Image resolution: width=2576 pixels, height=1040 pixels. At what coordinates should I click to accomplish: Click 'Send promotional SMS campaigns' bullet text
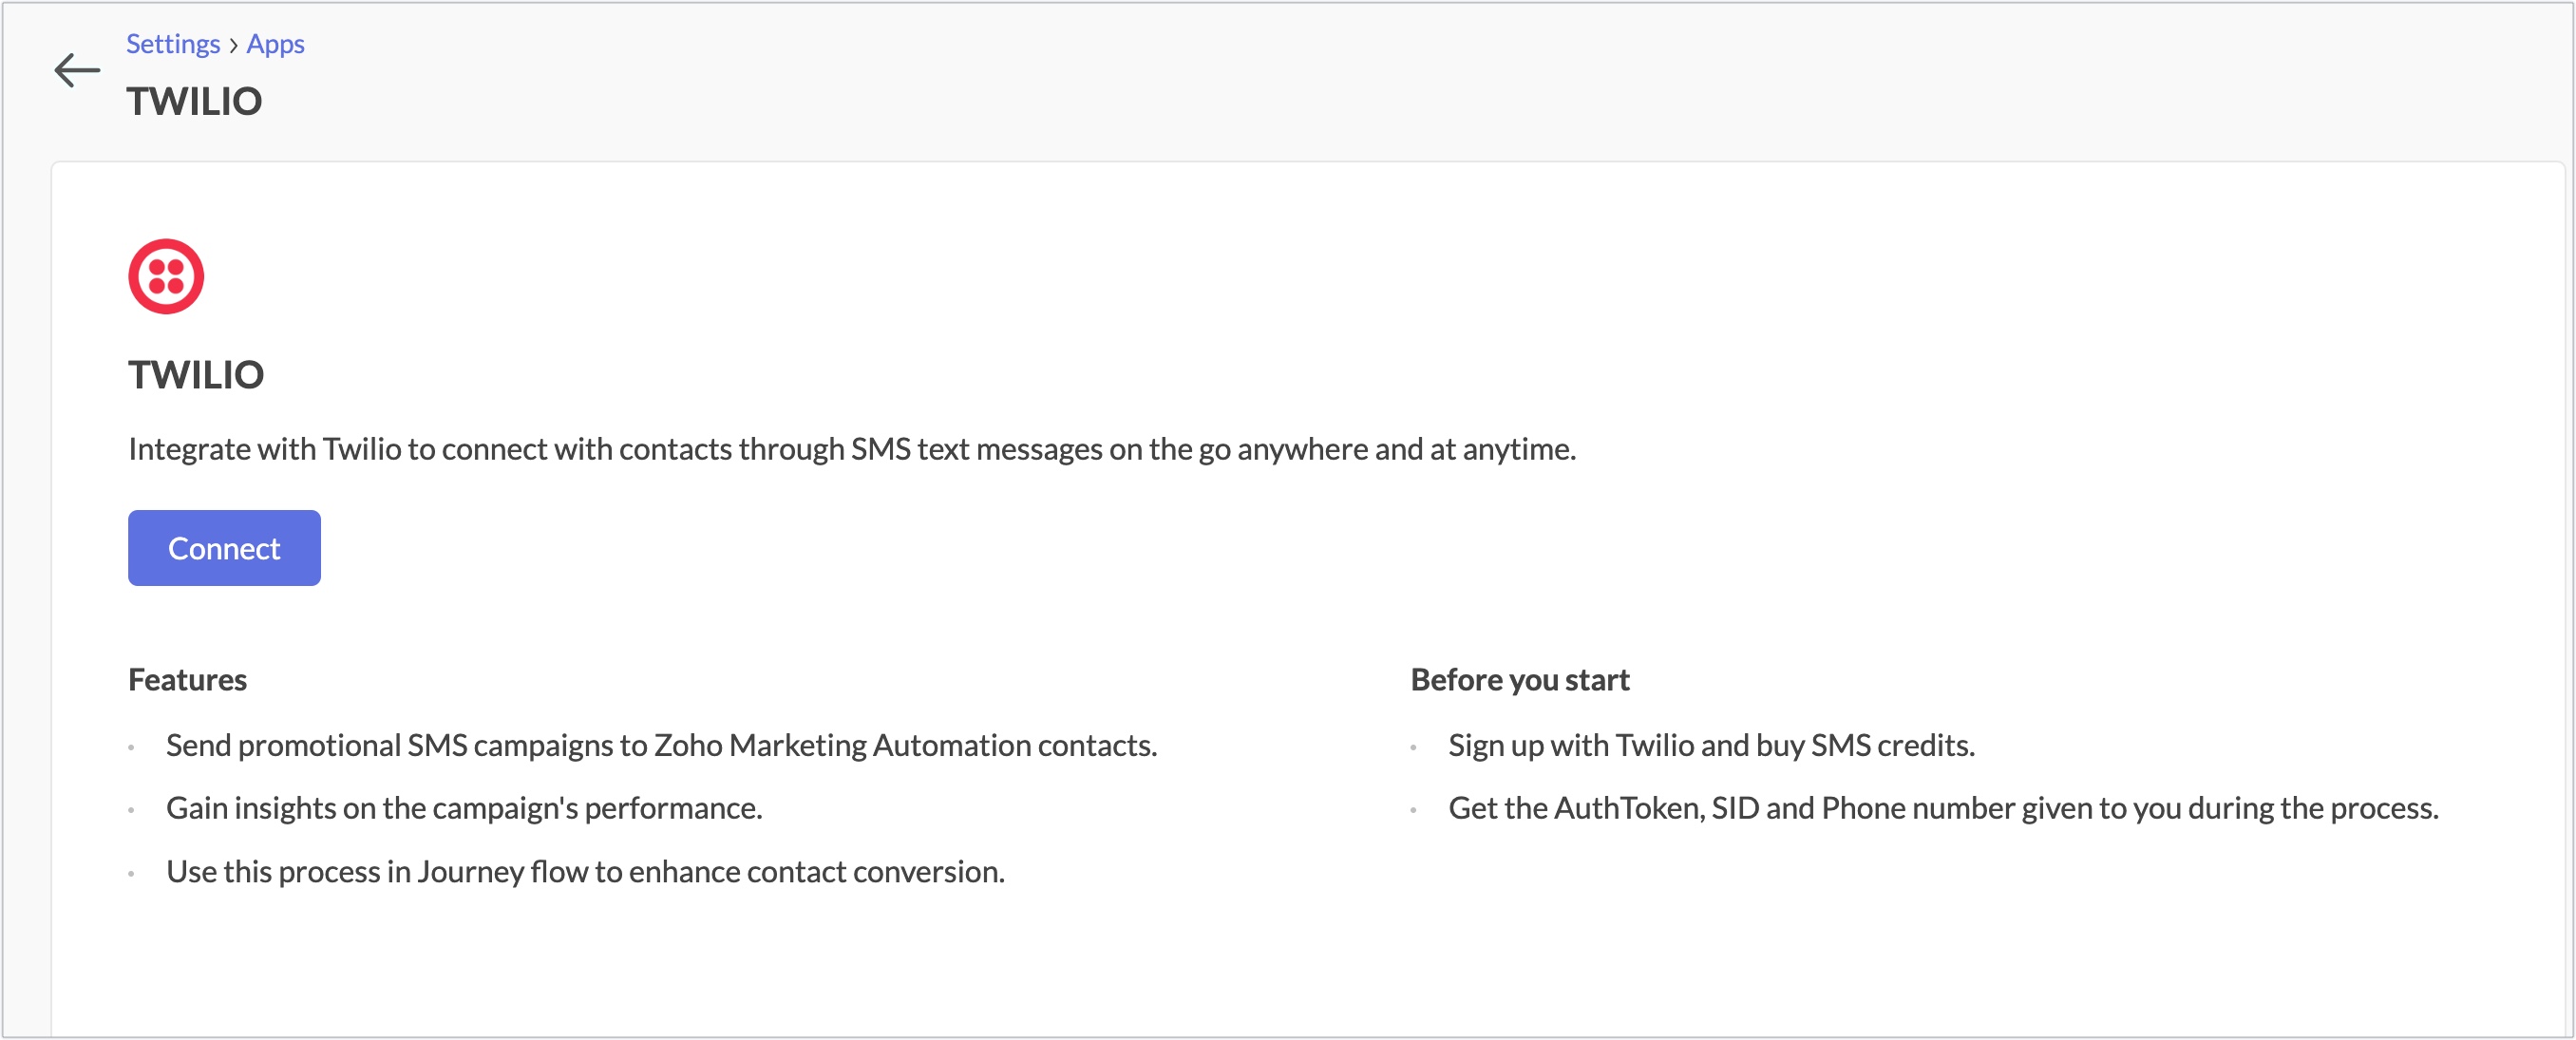tap(661, 745)
